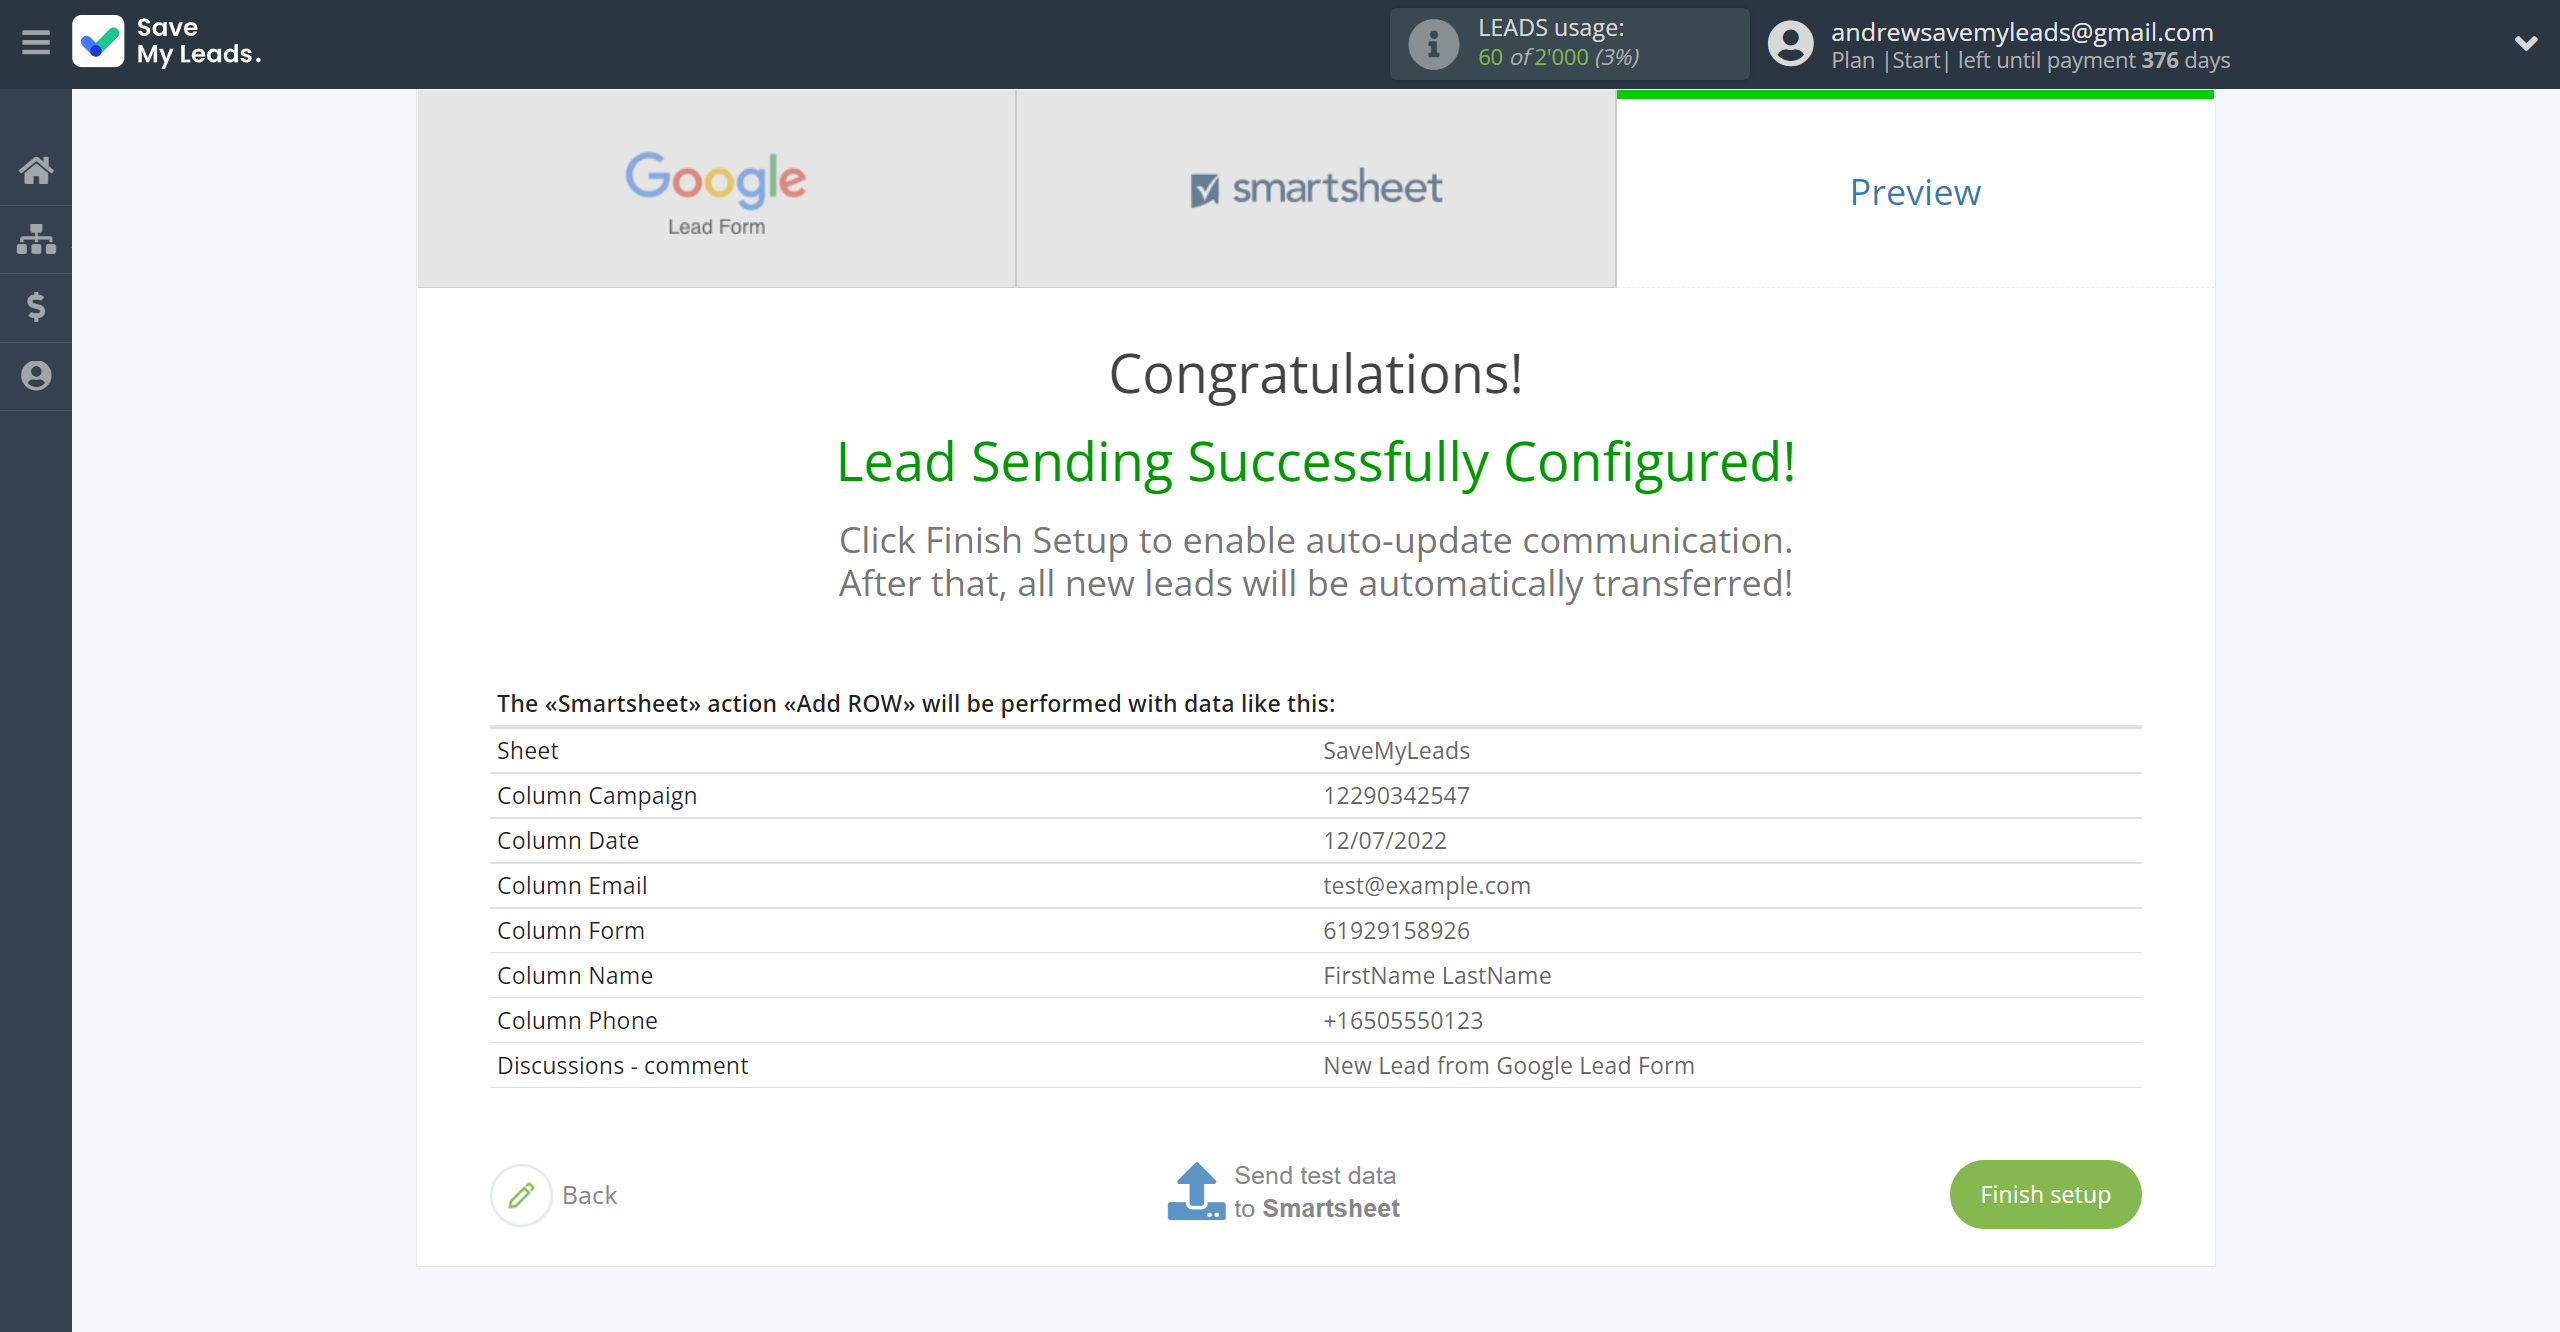Click the account email address
This screenshot has width=2560, height=1332.
pyautogui.click(x=2022, y=32)
